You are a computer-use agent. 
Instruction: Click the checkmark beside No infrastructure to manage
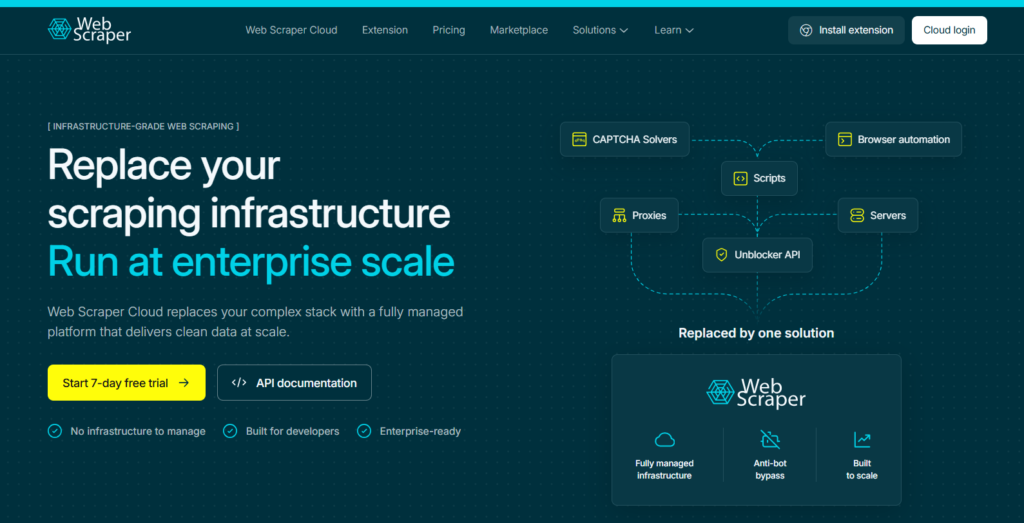(x=55, y=431)
